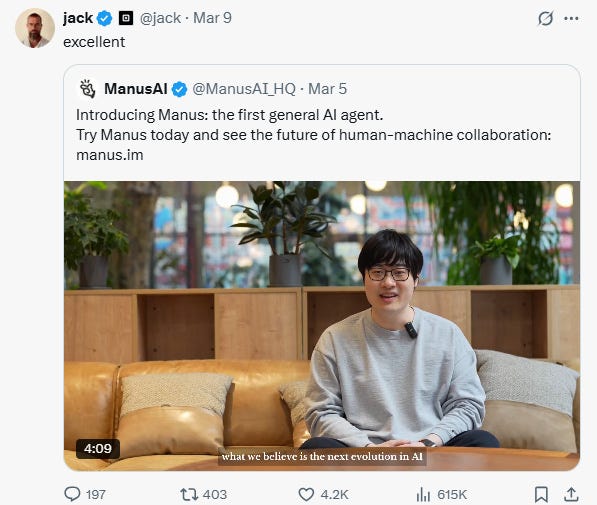
Task: Open the three-dot more options menu
Action: (x=571, y=18)
